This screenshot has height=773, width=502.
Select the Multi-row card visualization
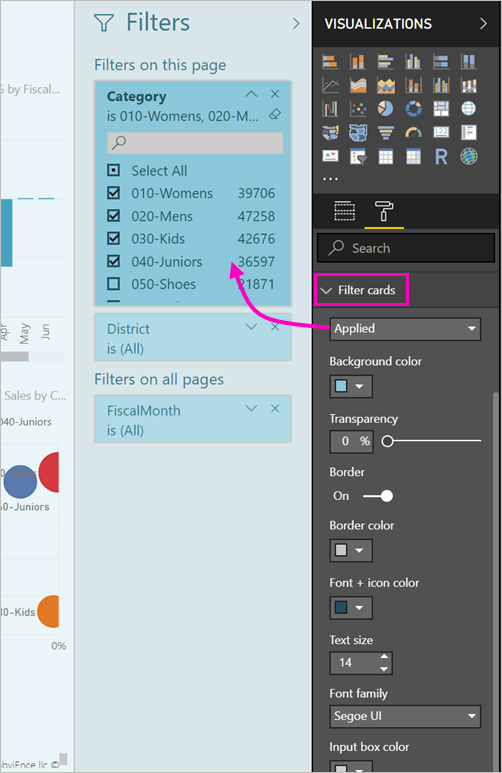coord(468,132)
